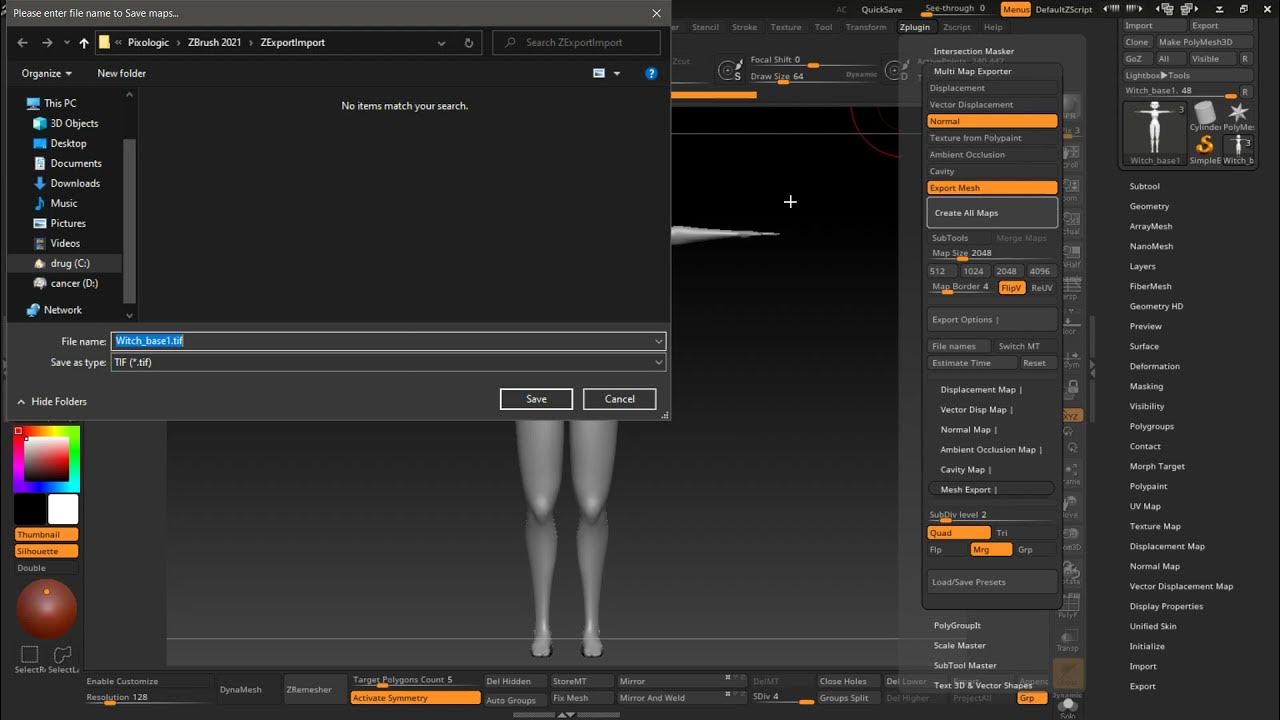The width and height of the screenshot is (1280, 720).
Task: Click the small Witch_b tool thumbnail
Action: (x=1238, y=150)
